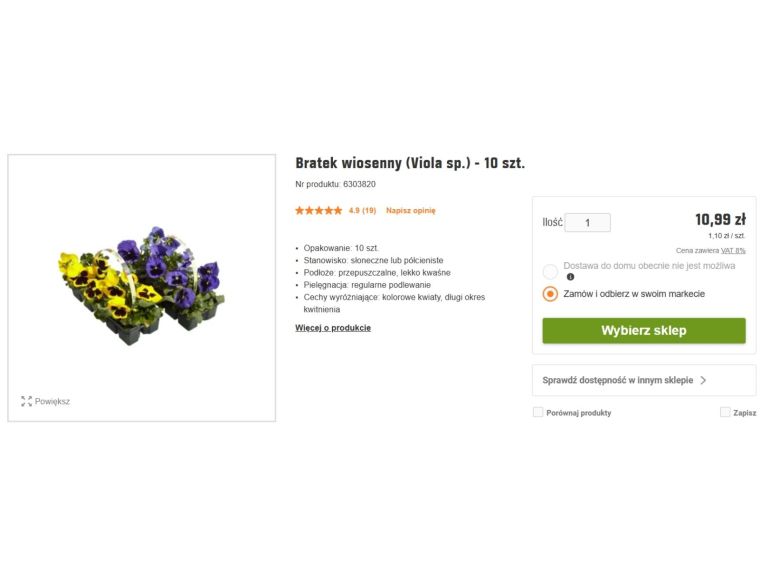Open the Napisz opinię link

pyautogui.click(x=410, y=211)
